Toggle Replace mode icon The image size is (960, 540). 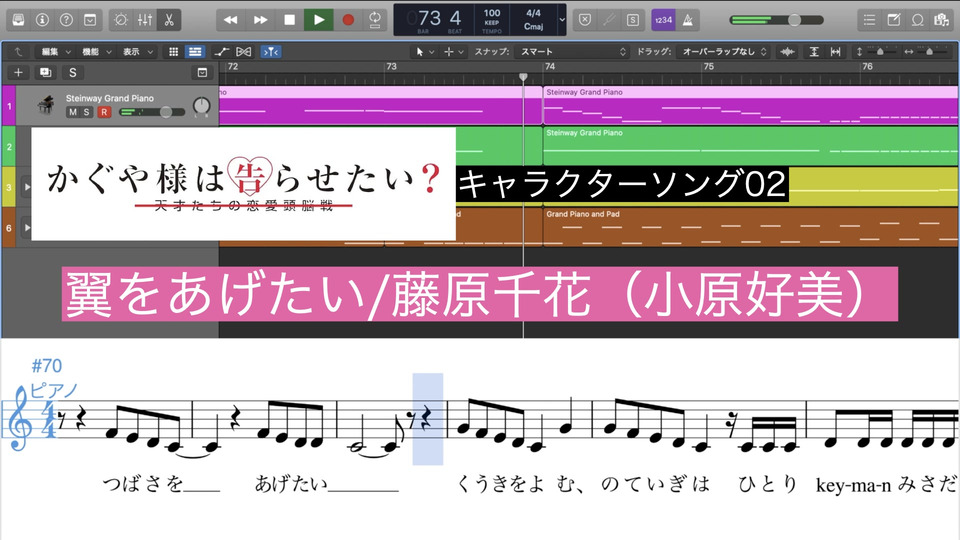tap(585, 20)
